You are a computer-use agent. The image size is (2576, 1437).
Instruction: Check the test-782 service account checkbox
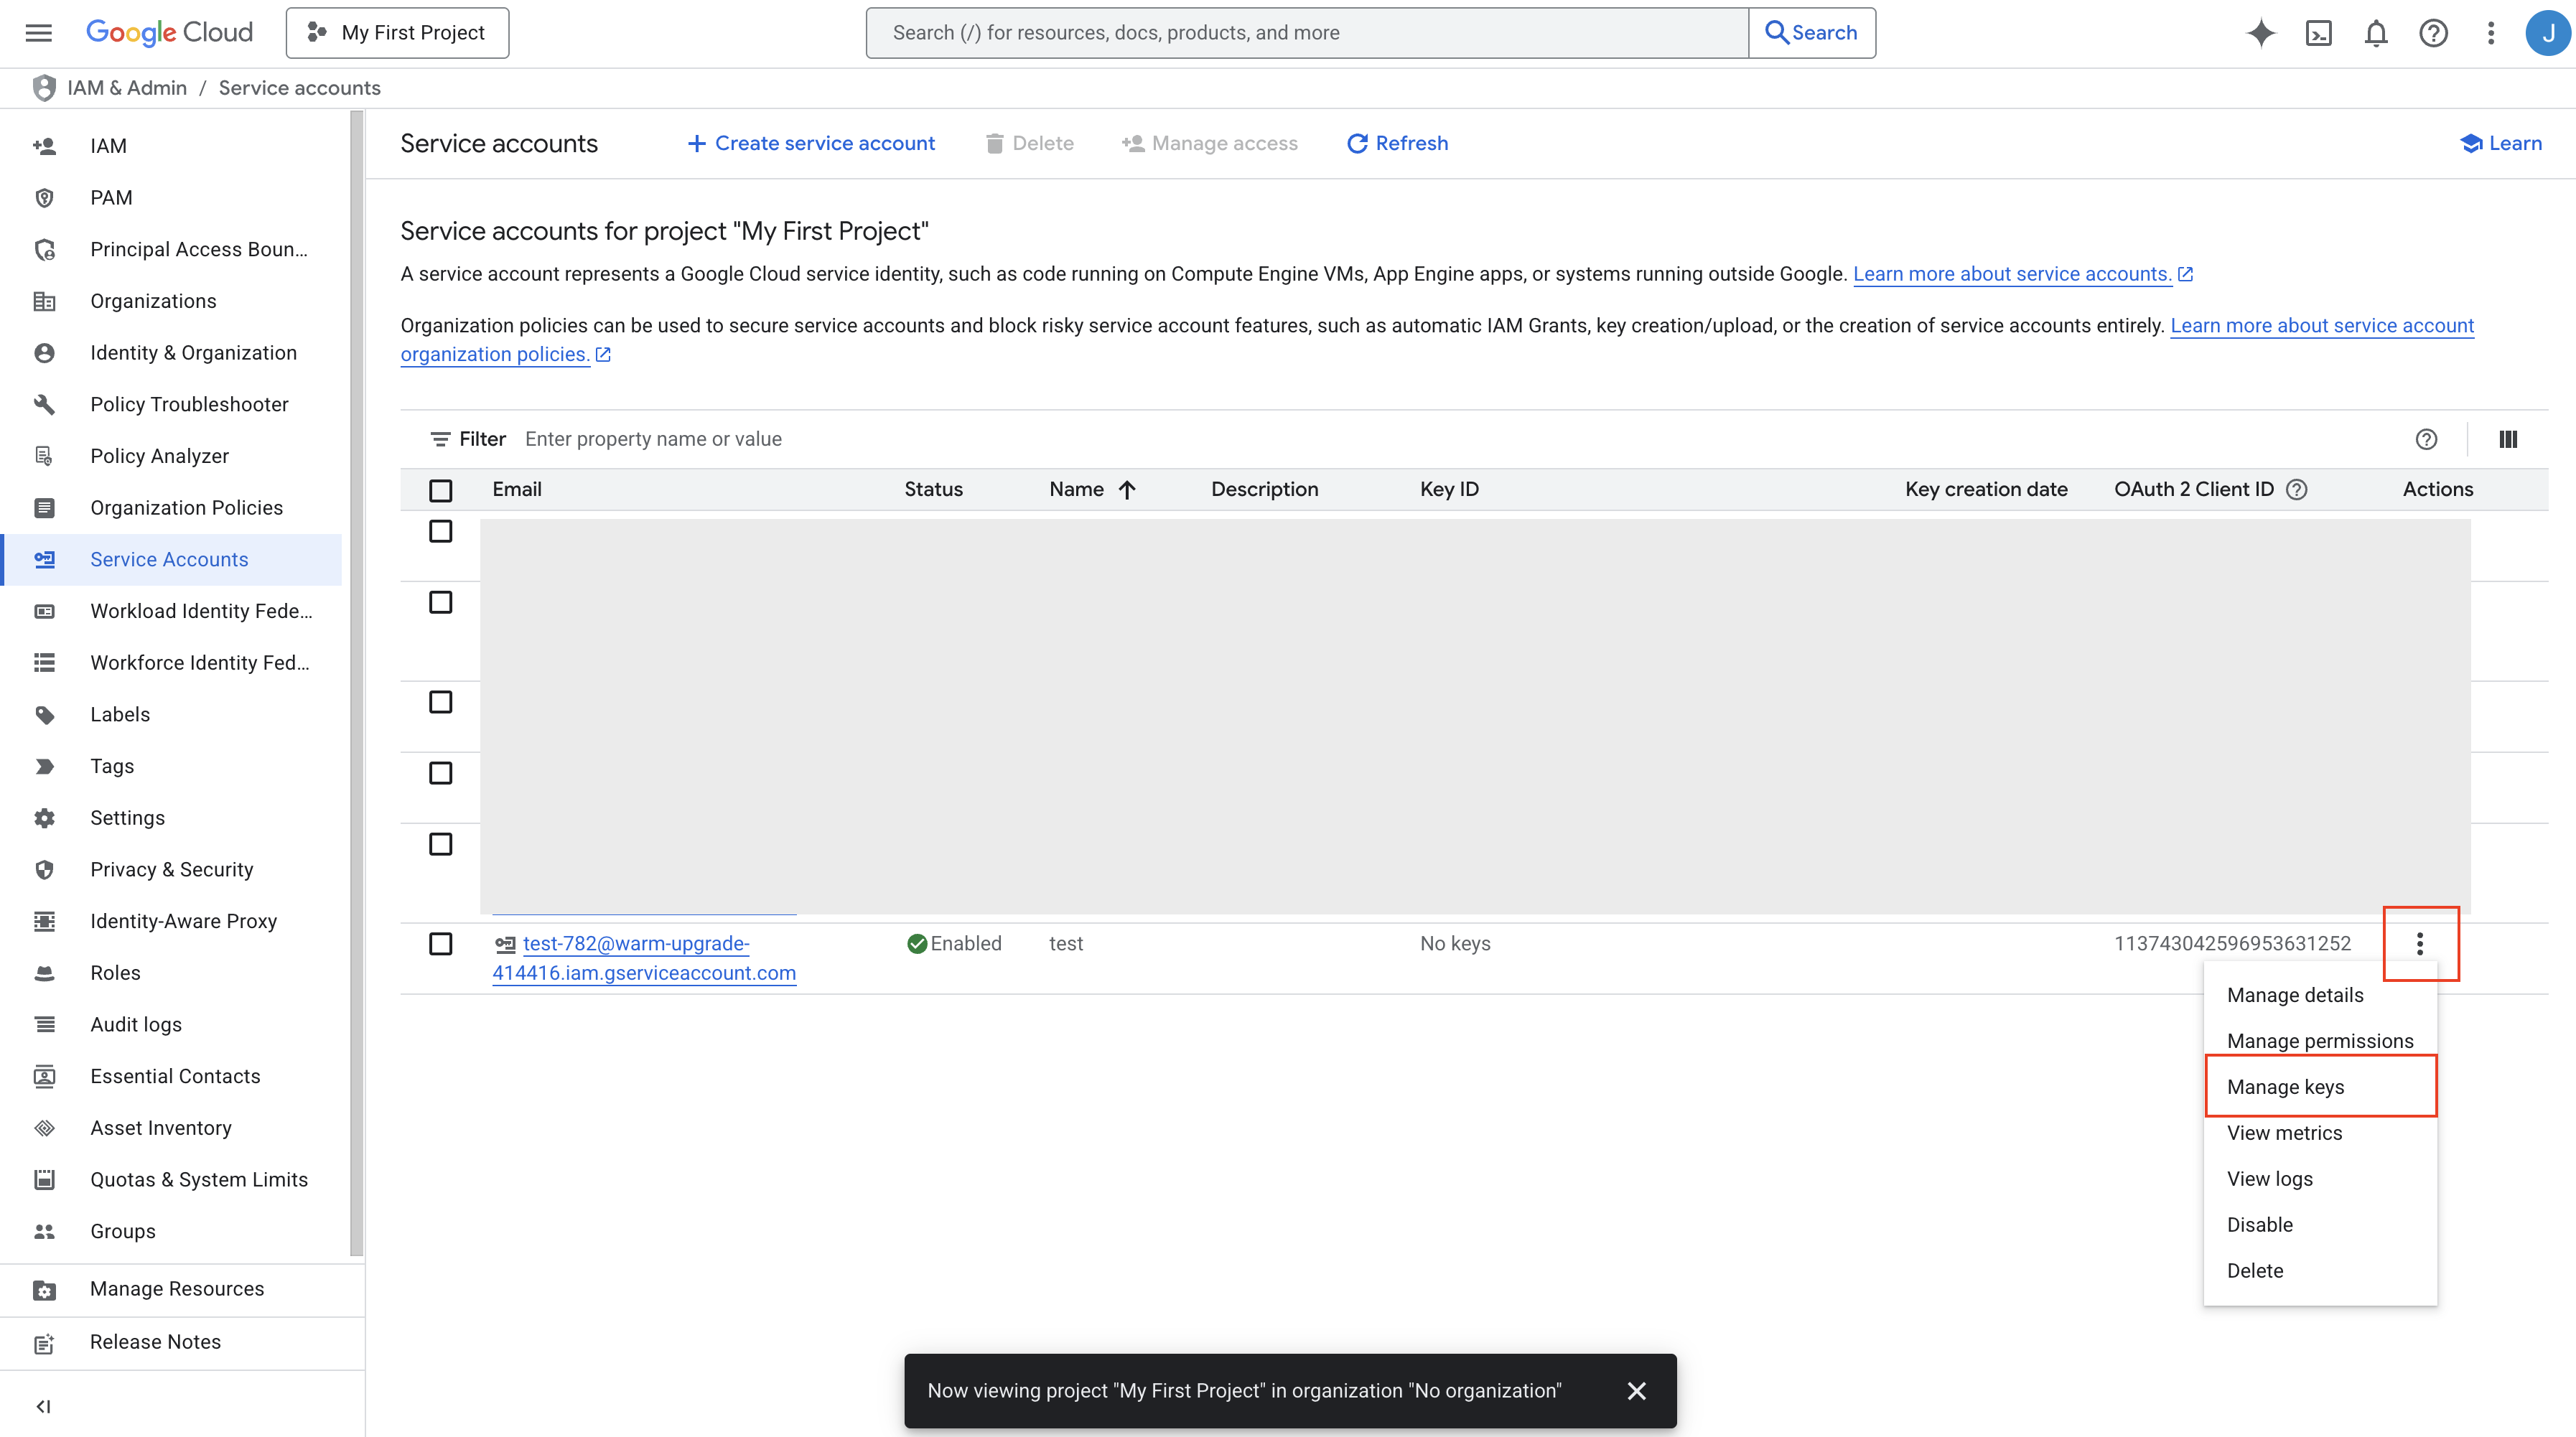(440, 944)
